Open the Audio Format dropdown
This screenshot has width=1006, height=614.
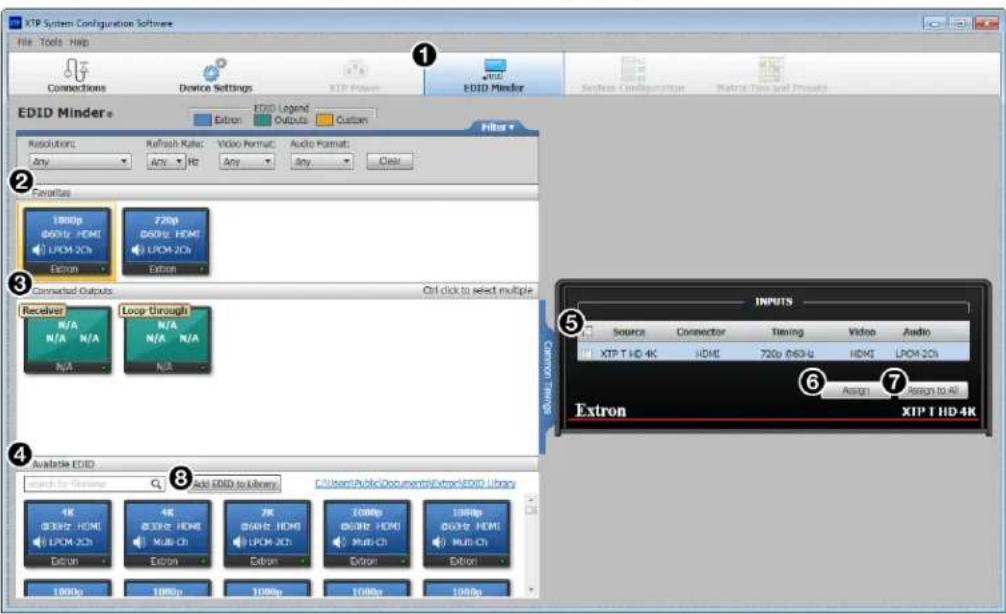(321, 162)
